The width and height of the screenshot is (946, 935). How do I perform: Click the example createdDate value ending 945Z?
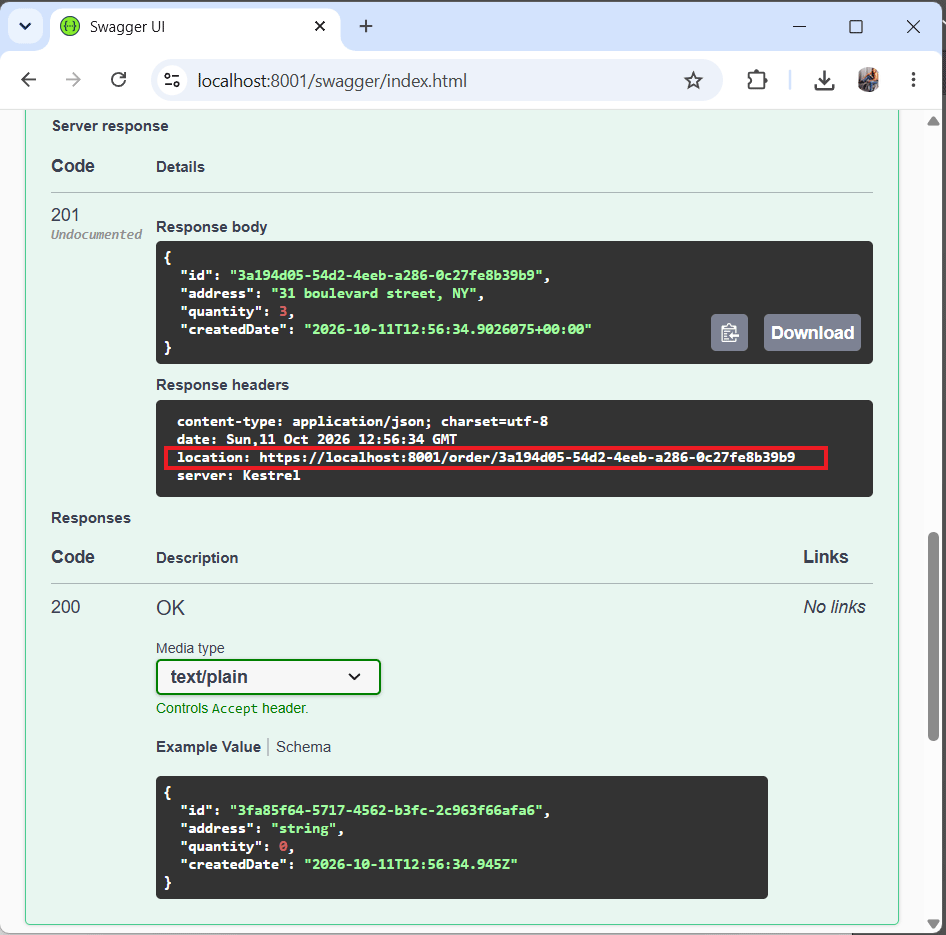[x=411, y=864]
